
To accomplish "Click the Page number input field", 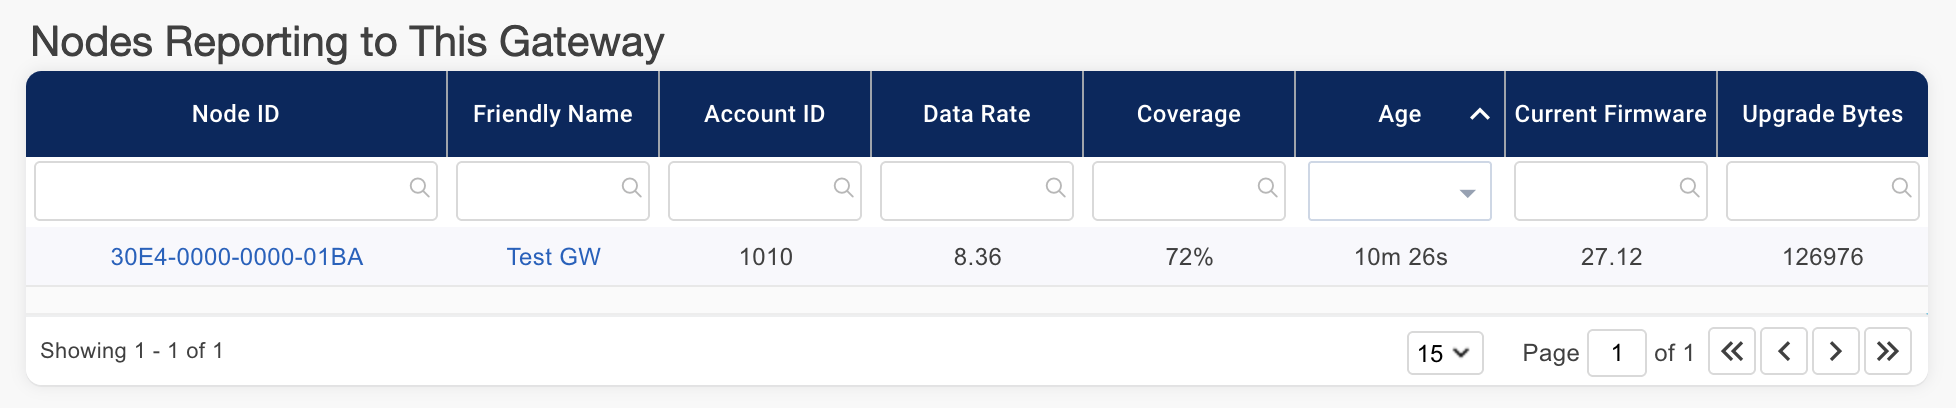I will [x=1616, y=353].
